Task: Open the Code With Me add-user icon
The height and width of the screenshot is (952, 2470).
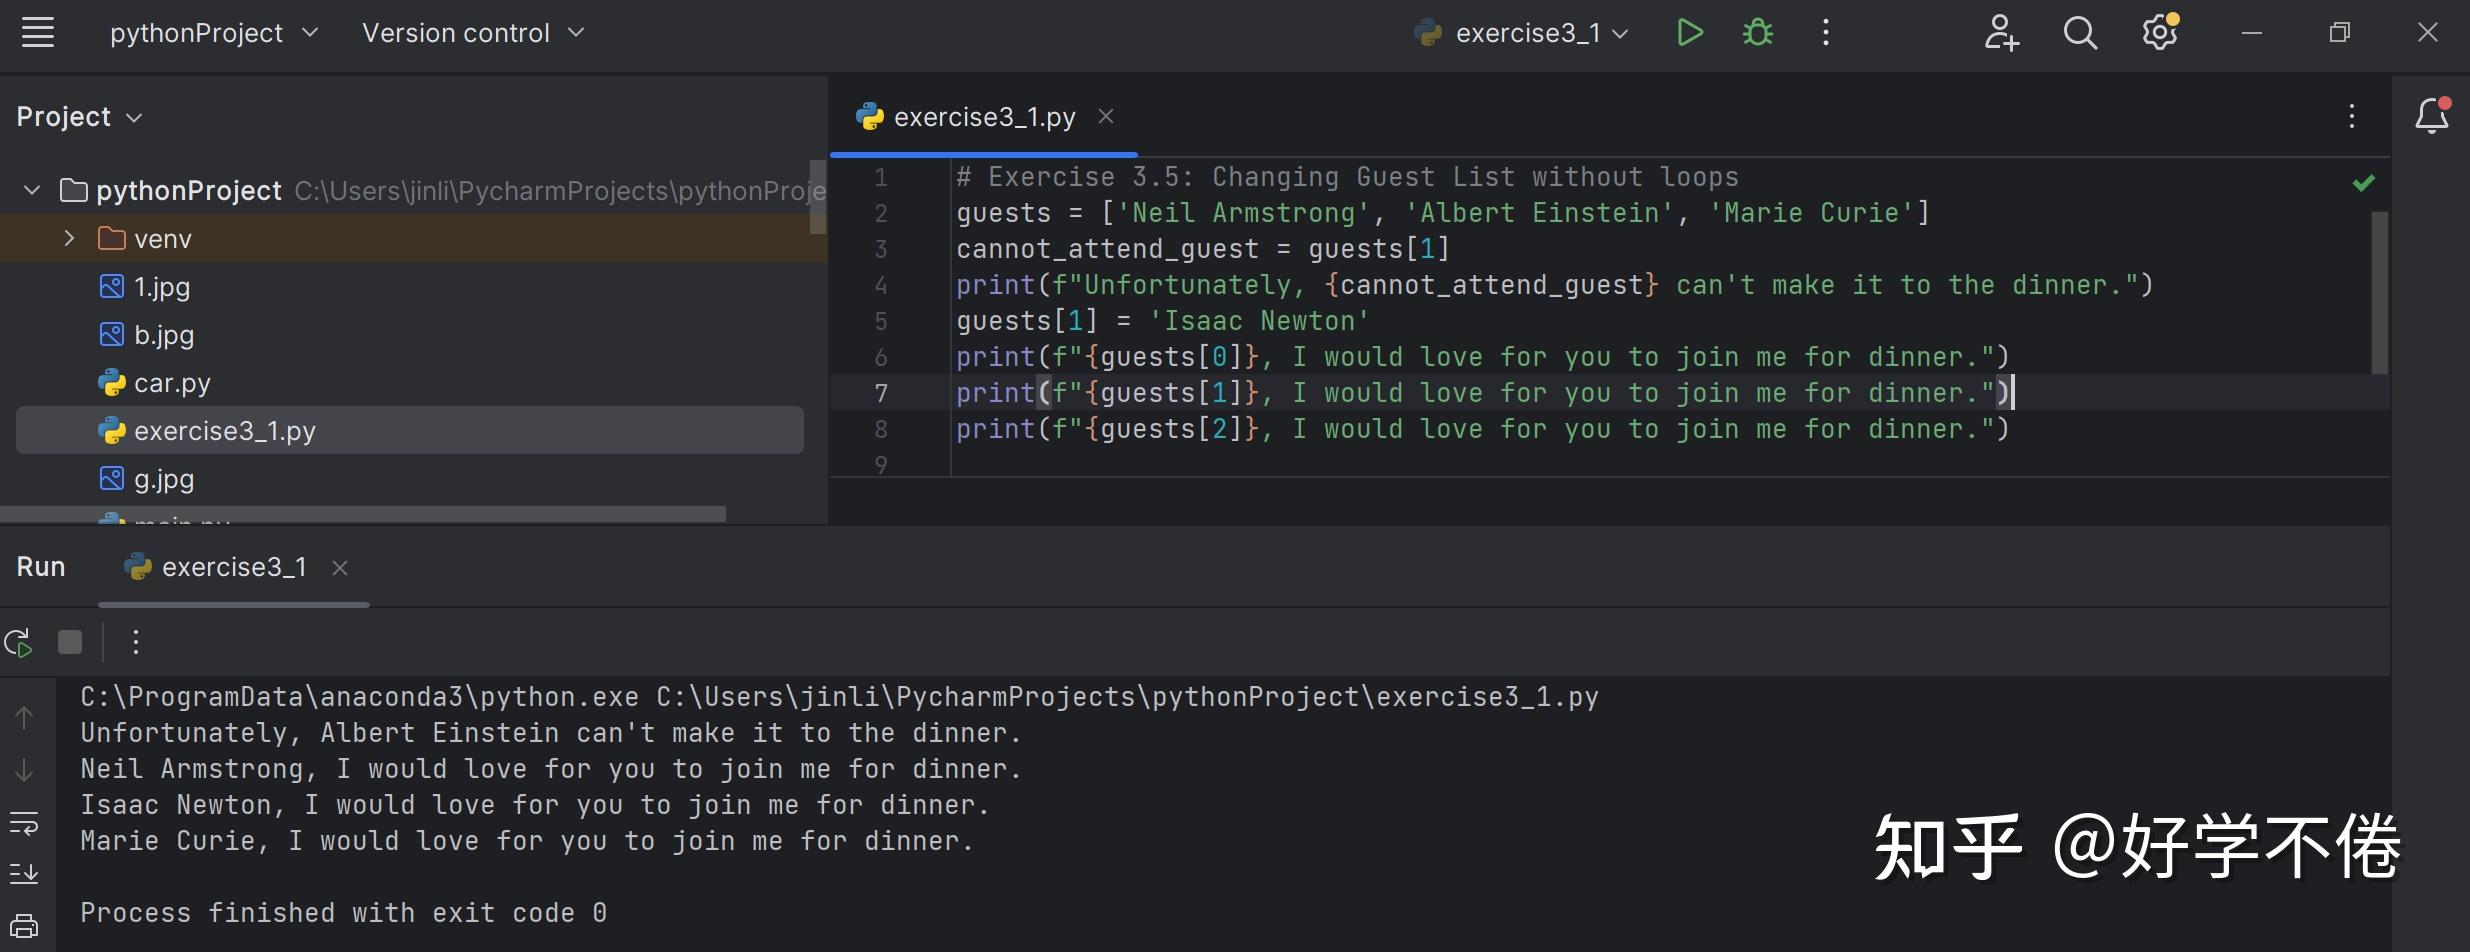Action: tap(2001, 33)
